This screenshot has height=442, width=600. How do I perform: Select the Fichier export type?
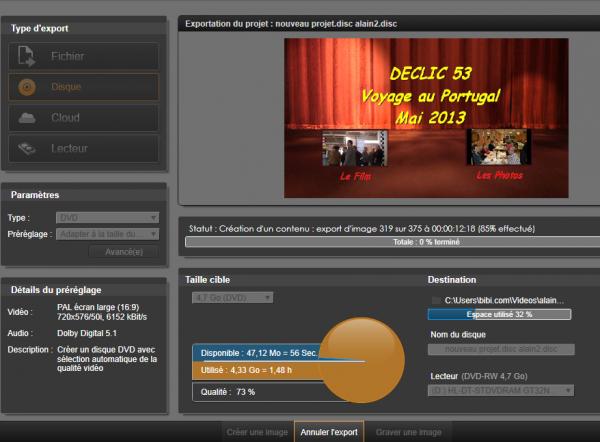[x=83, y=56]
